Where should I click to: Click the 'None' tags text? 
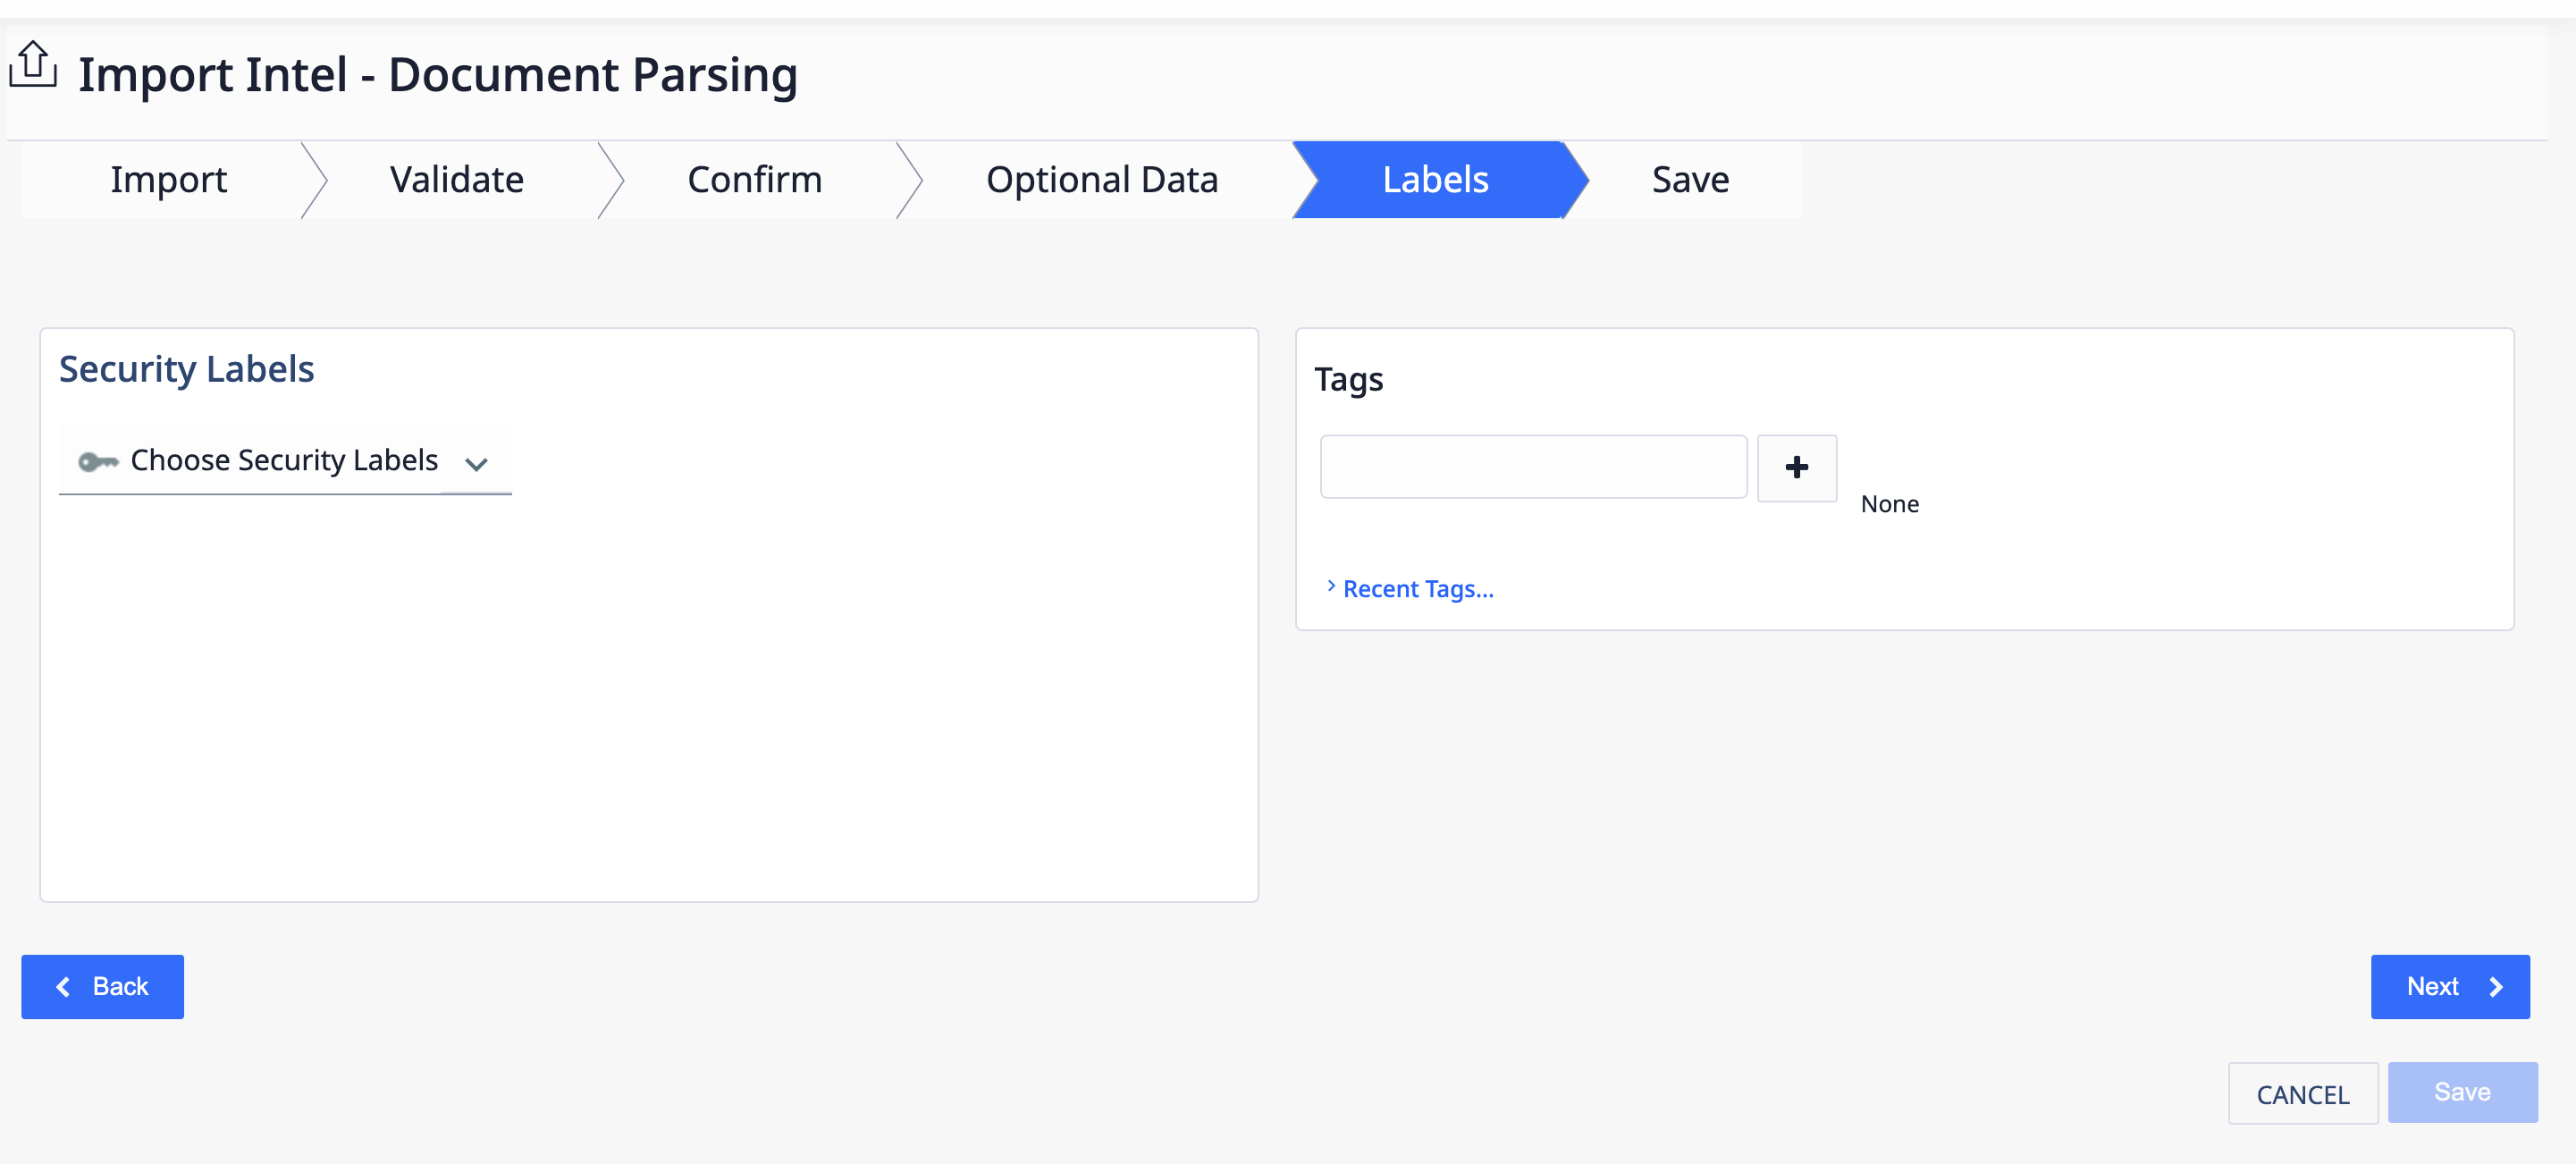pos(1889,504)
